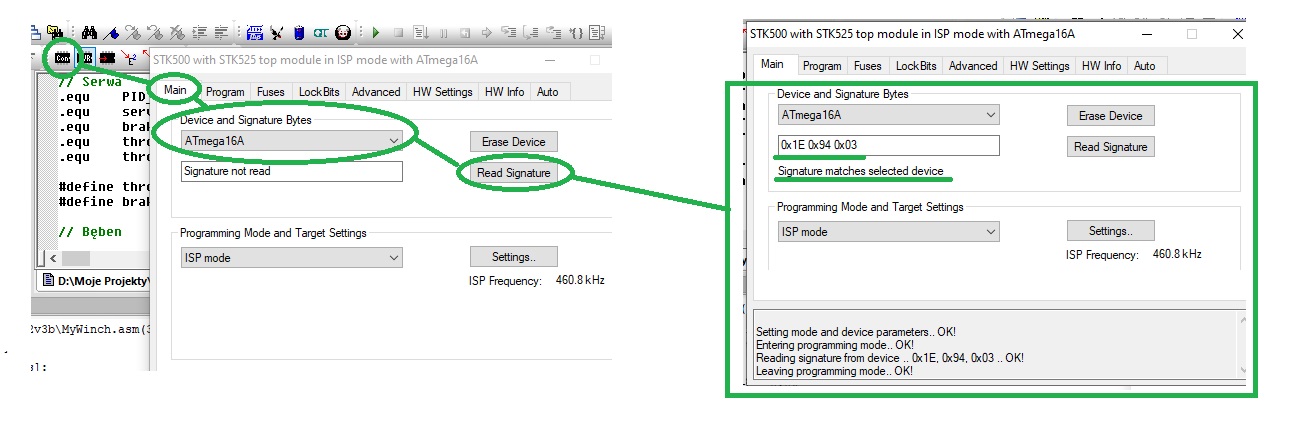Image resolution: width=1312 pixels, height=434 pixels.
Task: Click Erase Device button in right dialog
Action: click(1111, 116)
